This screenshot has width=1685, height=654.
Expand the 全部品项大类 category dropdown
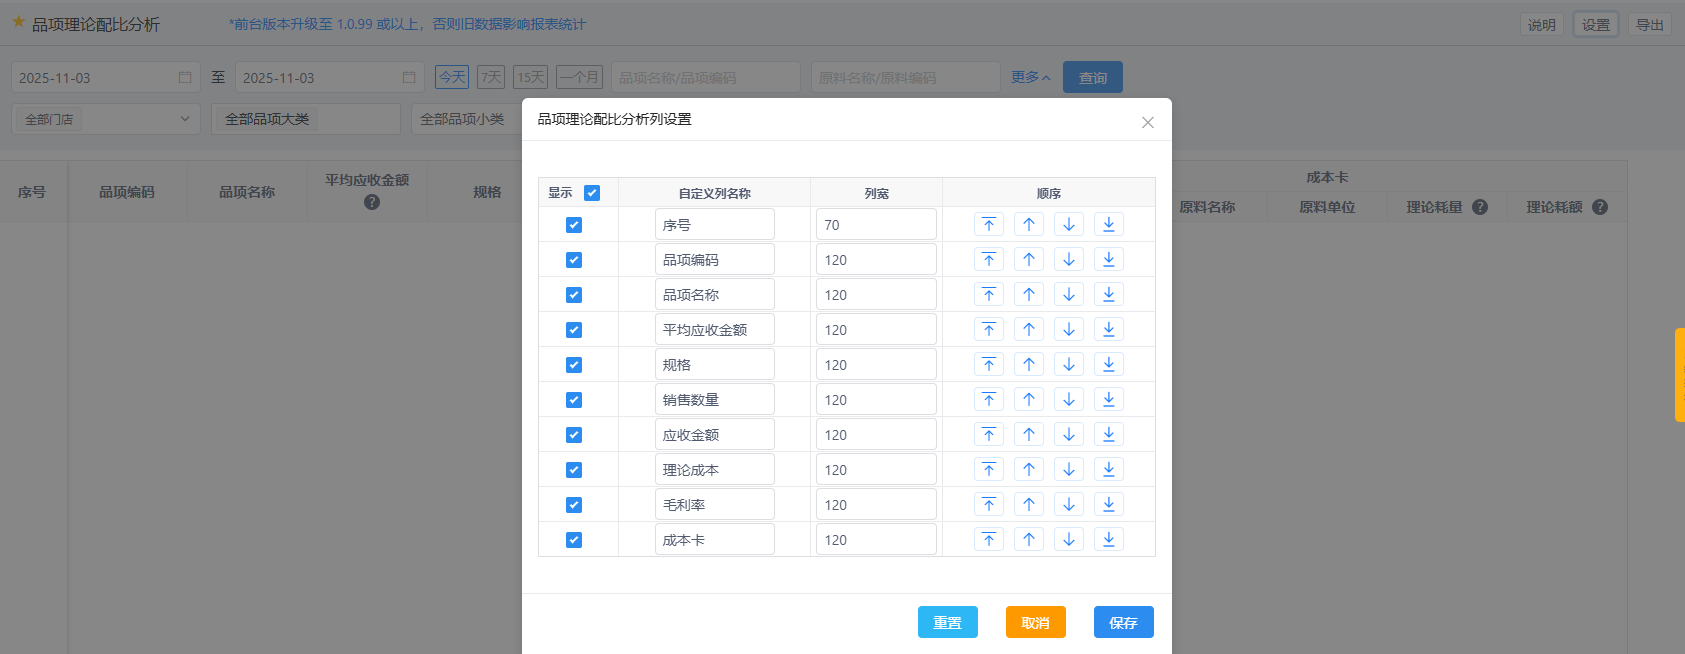pos(305,119)
